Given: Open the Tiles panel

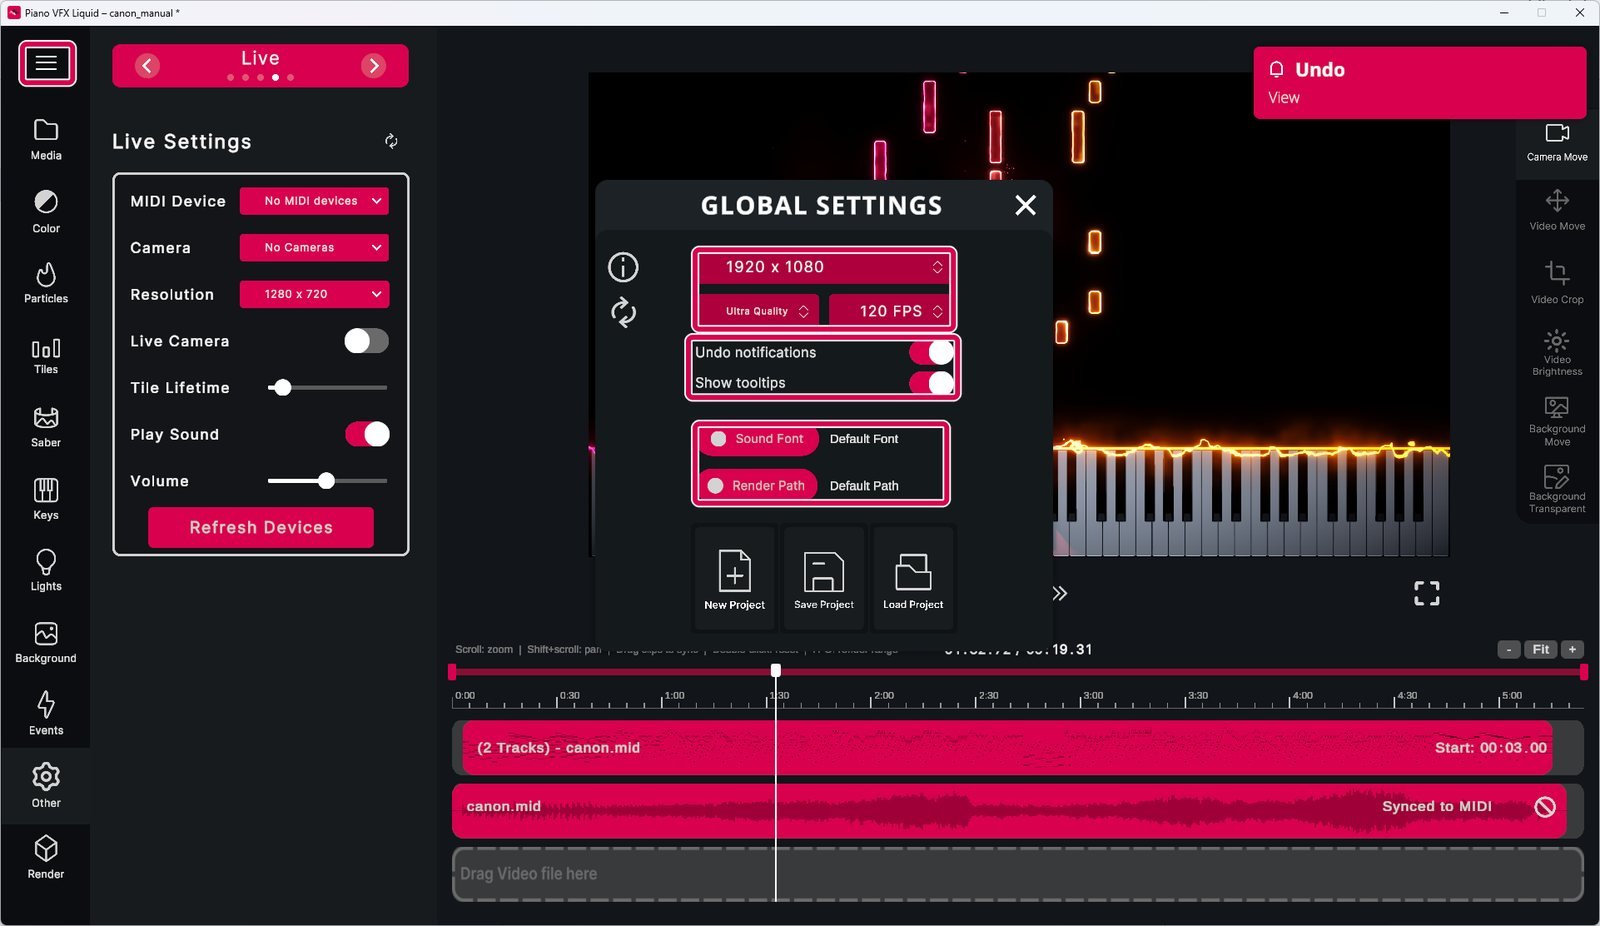Looking at the screenshot, I should coord(46,356).
